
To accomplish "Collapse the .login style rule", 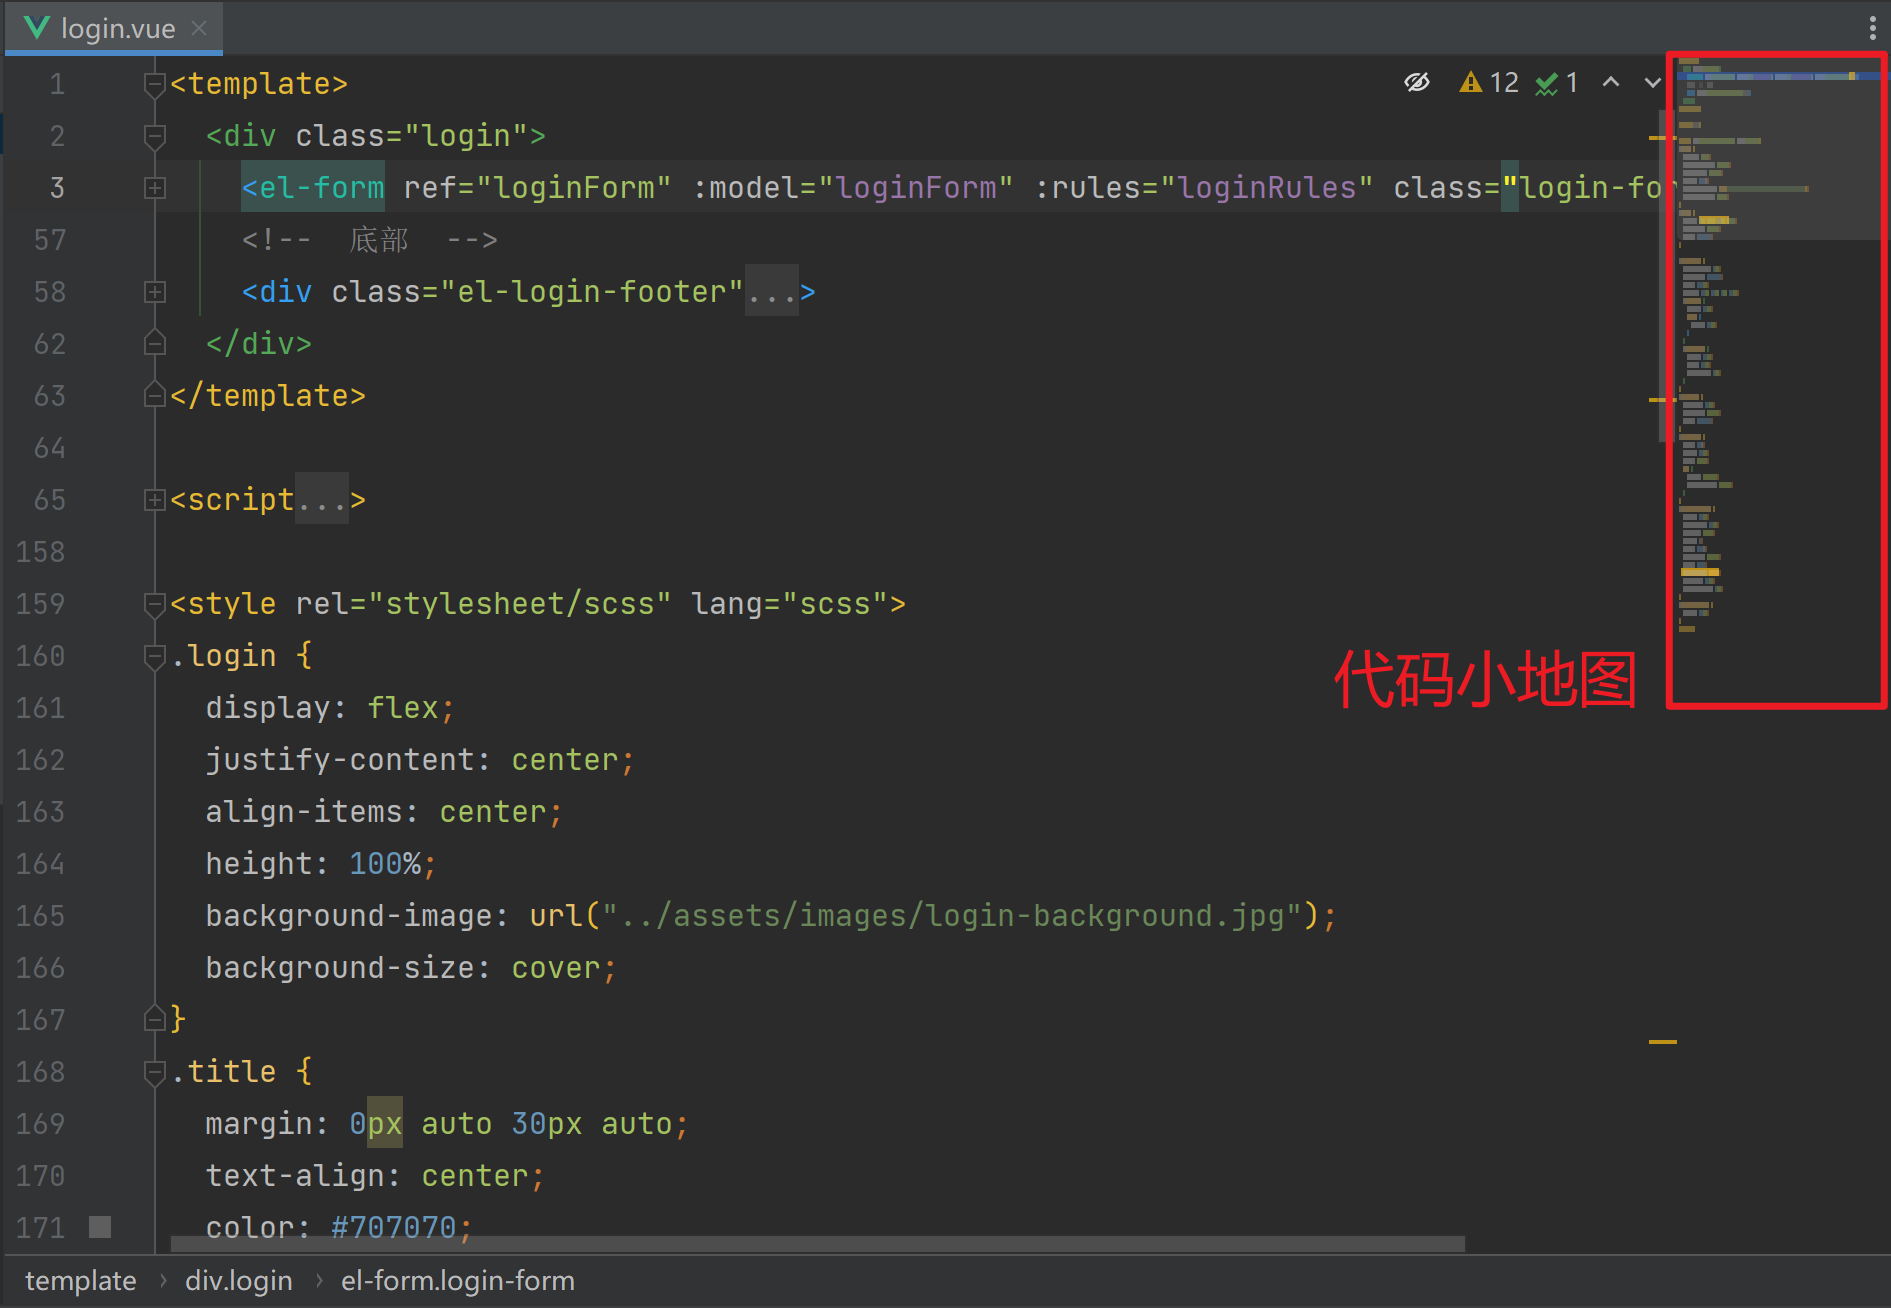I will coord(155,656).
